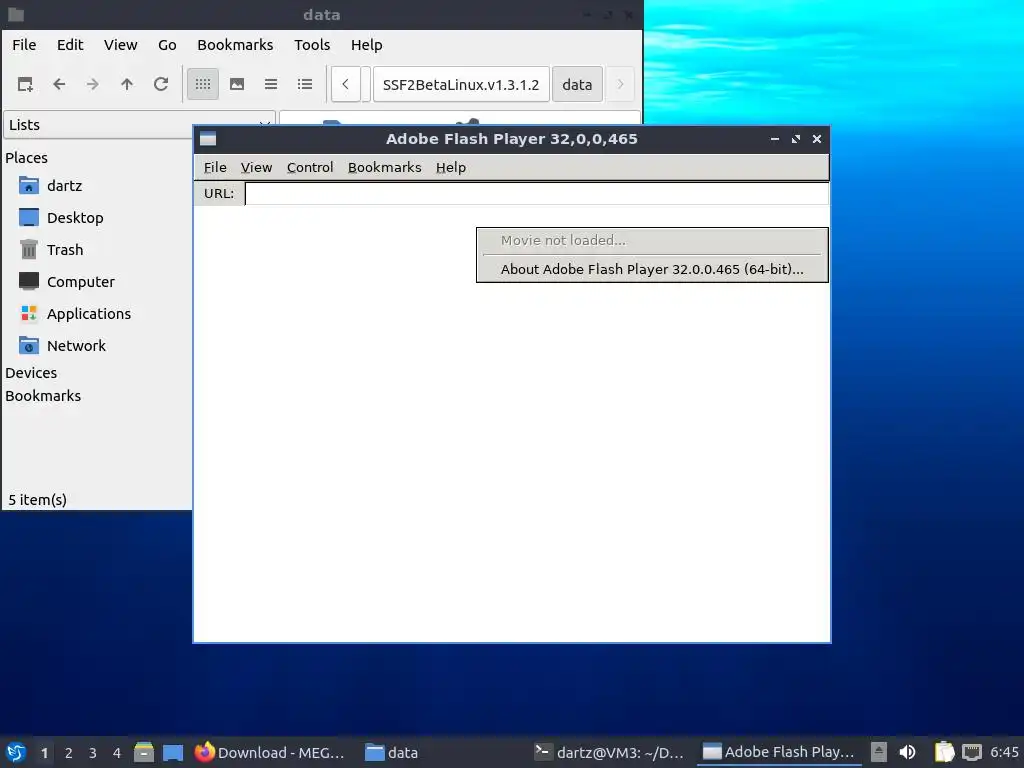Focus the Flash Player URL field

tap(537, 193)
